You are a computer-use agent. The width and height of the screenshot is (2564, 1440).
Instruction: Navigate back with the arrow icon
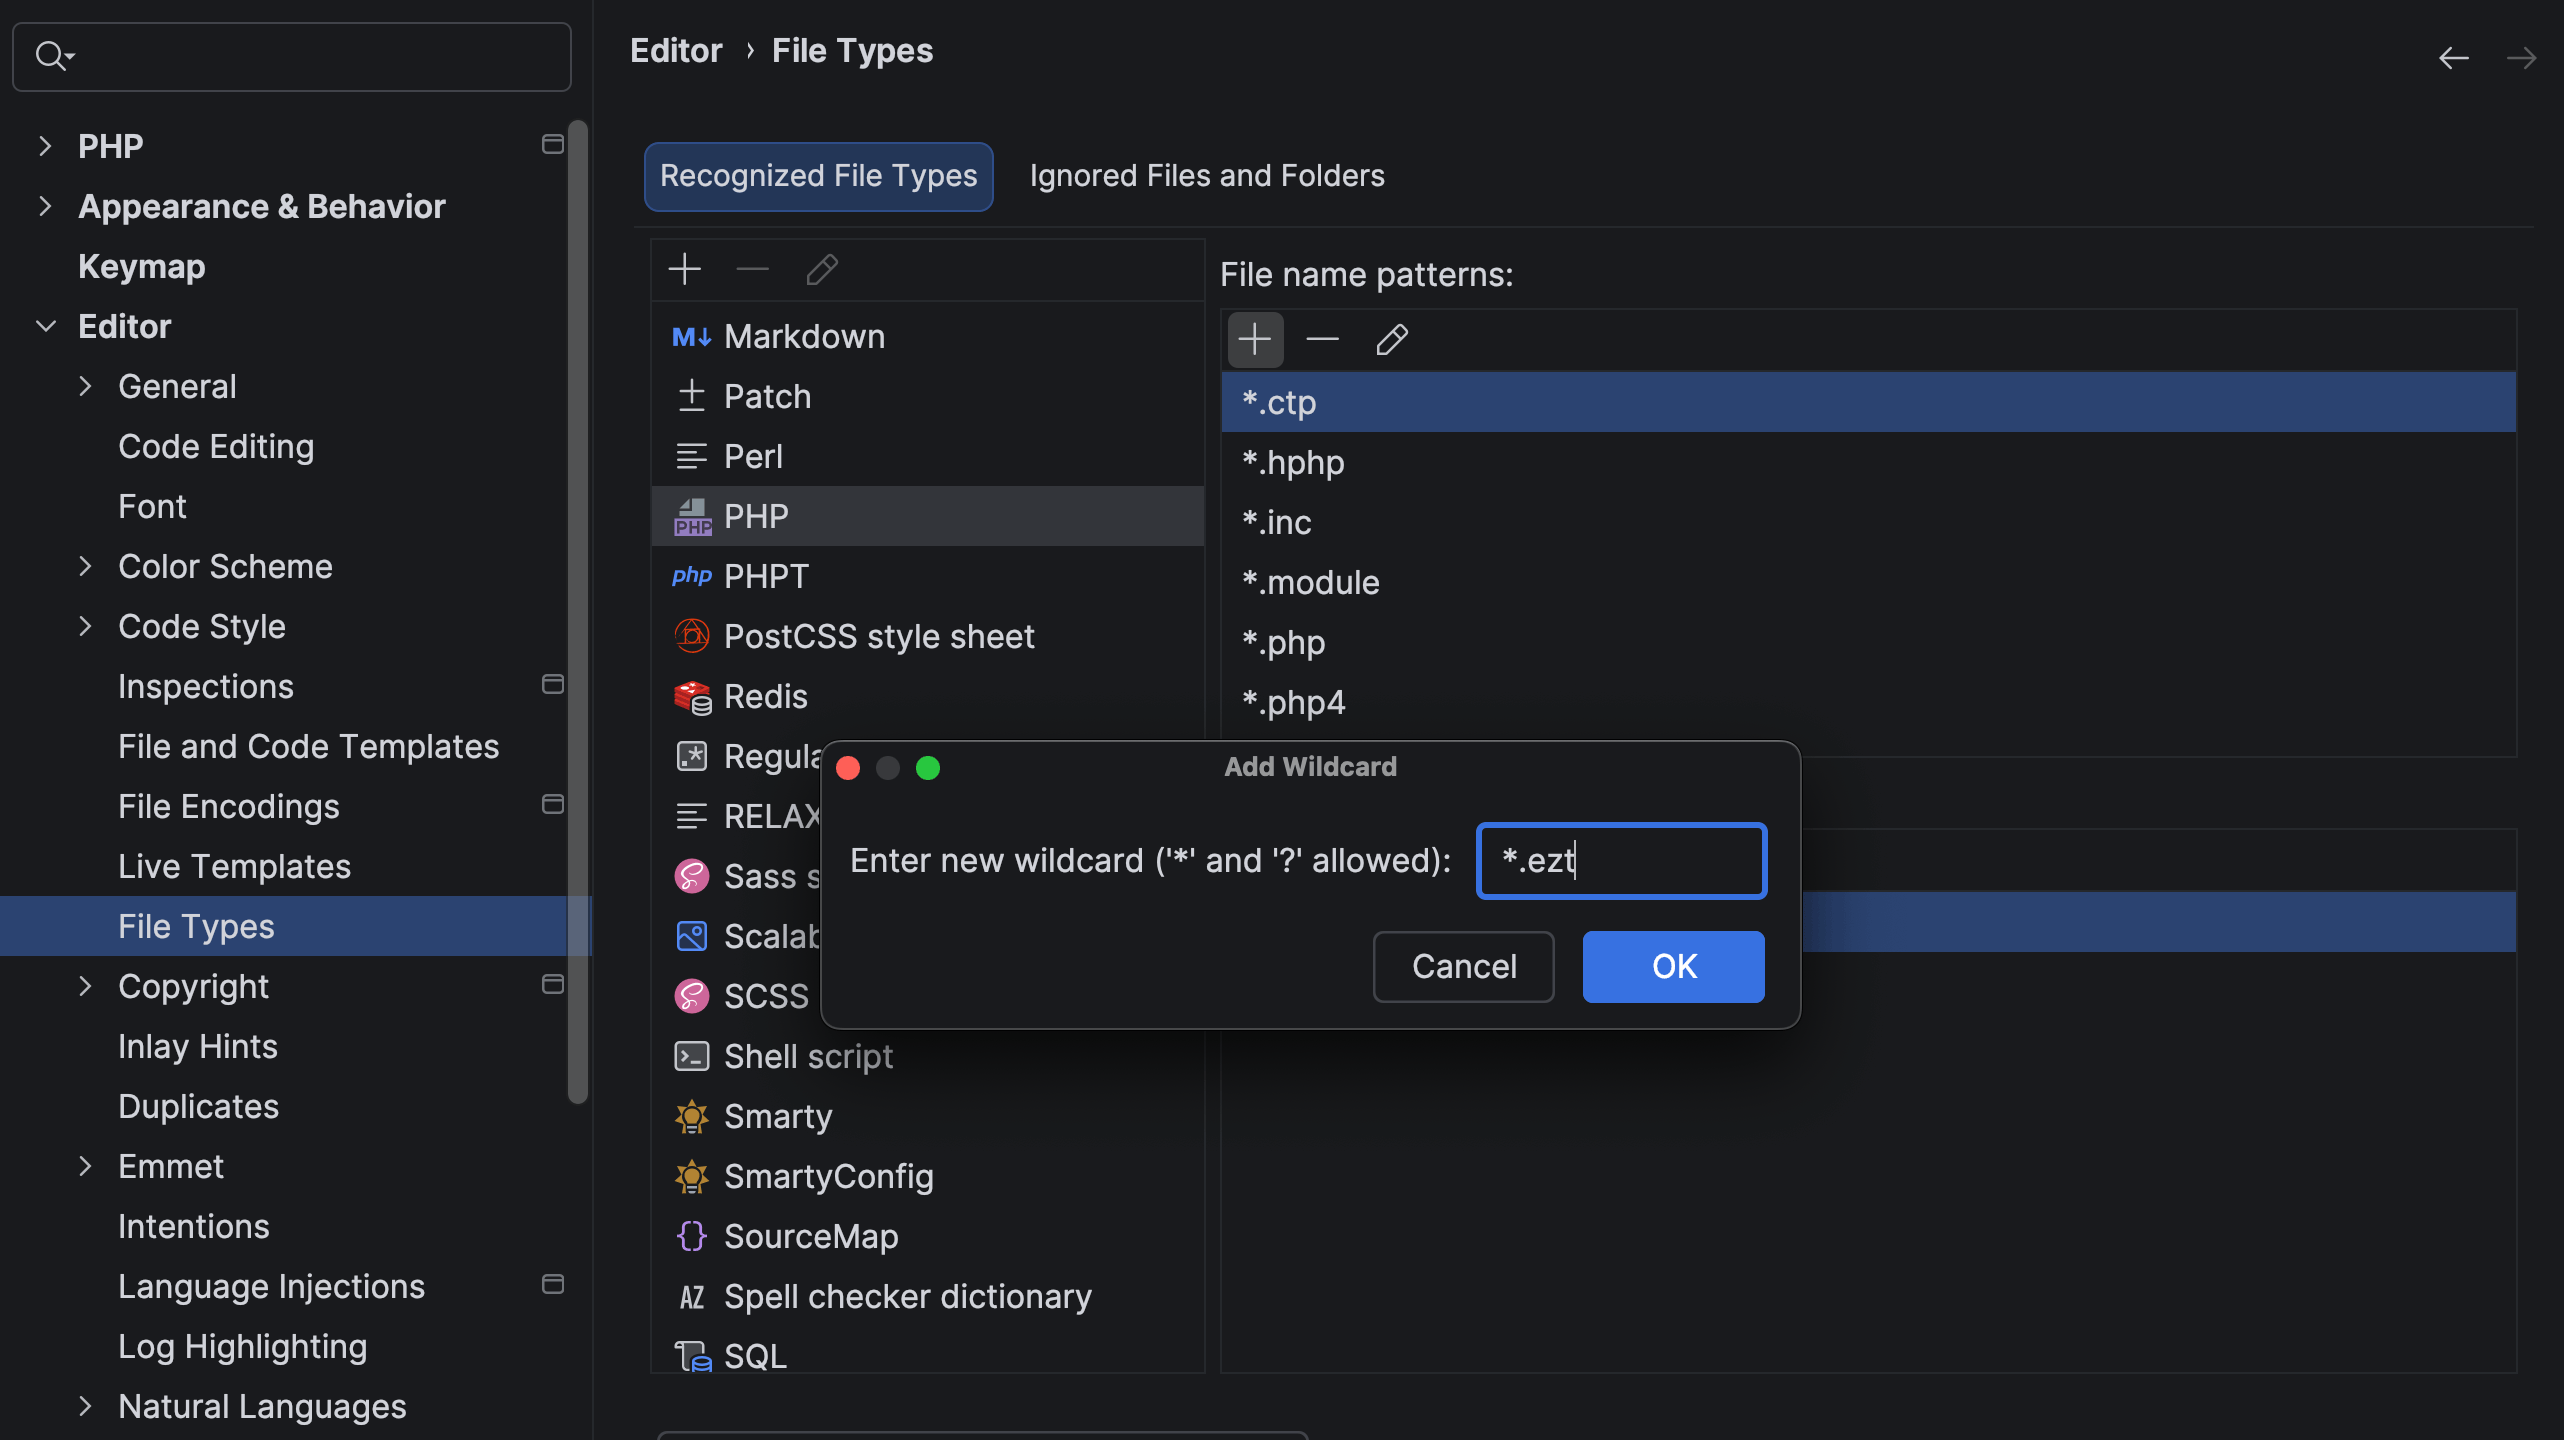(x=2453, y=57)
